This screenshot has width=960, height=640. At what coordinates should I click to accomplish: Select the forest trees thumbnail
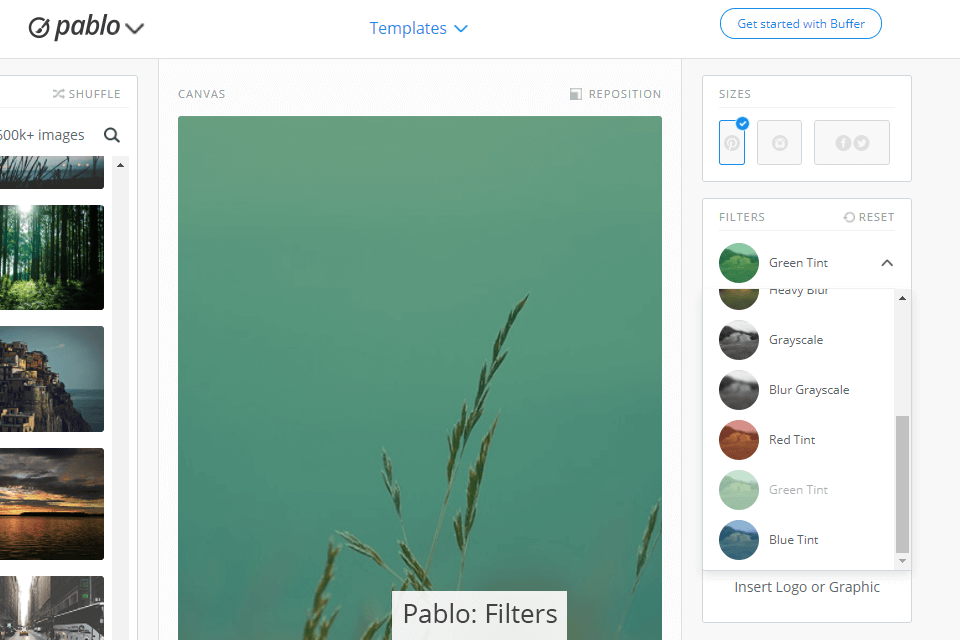tap(51, 257)
